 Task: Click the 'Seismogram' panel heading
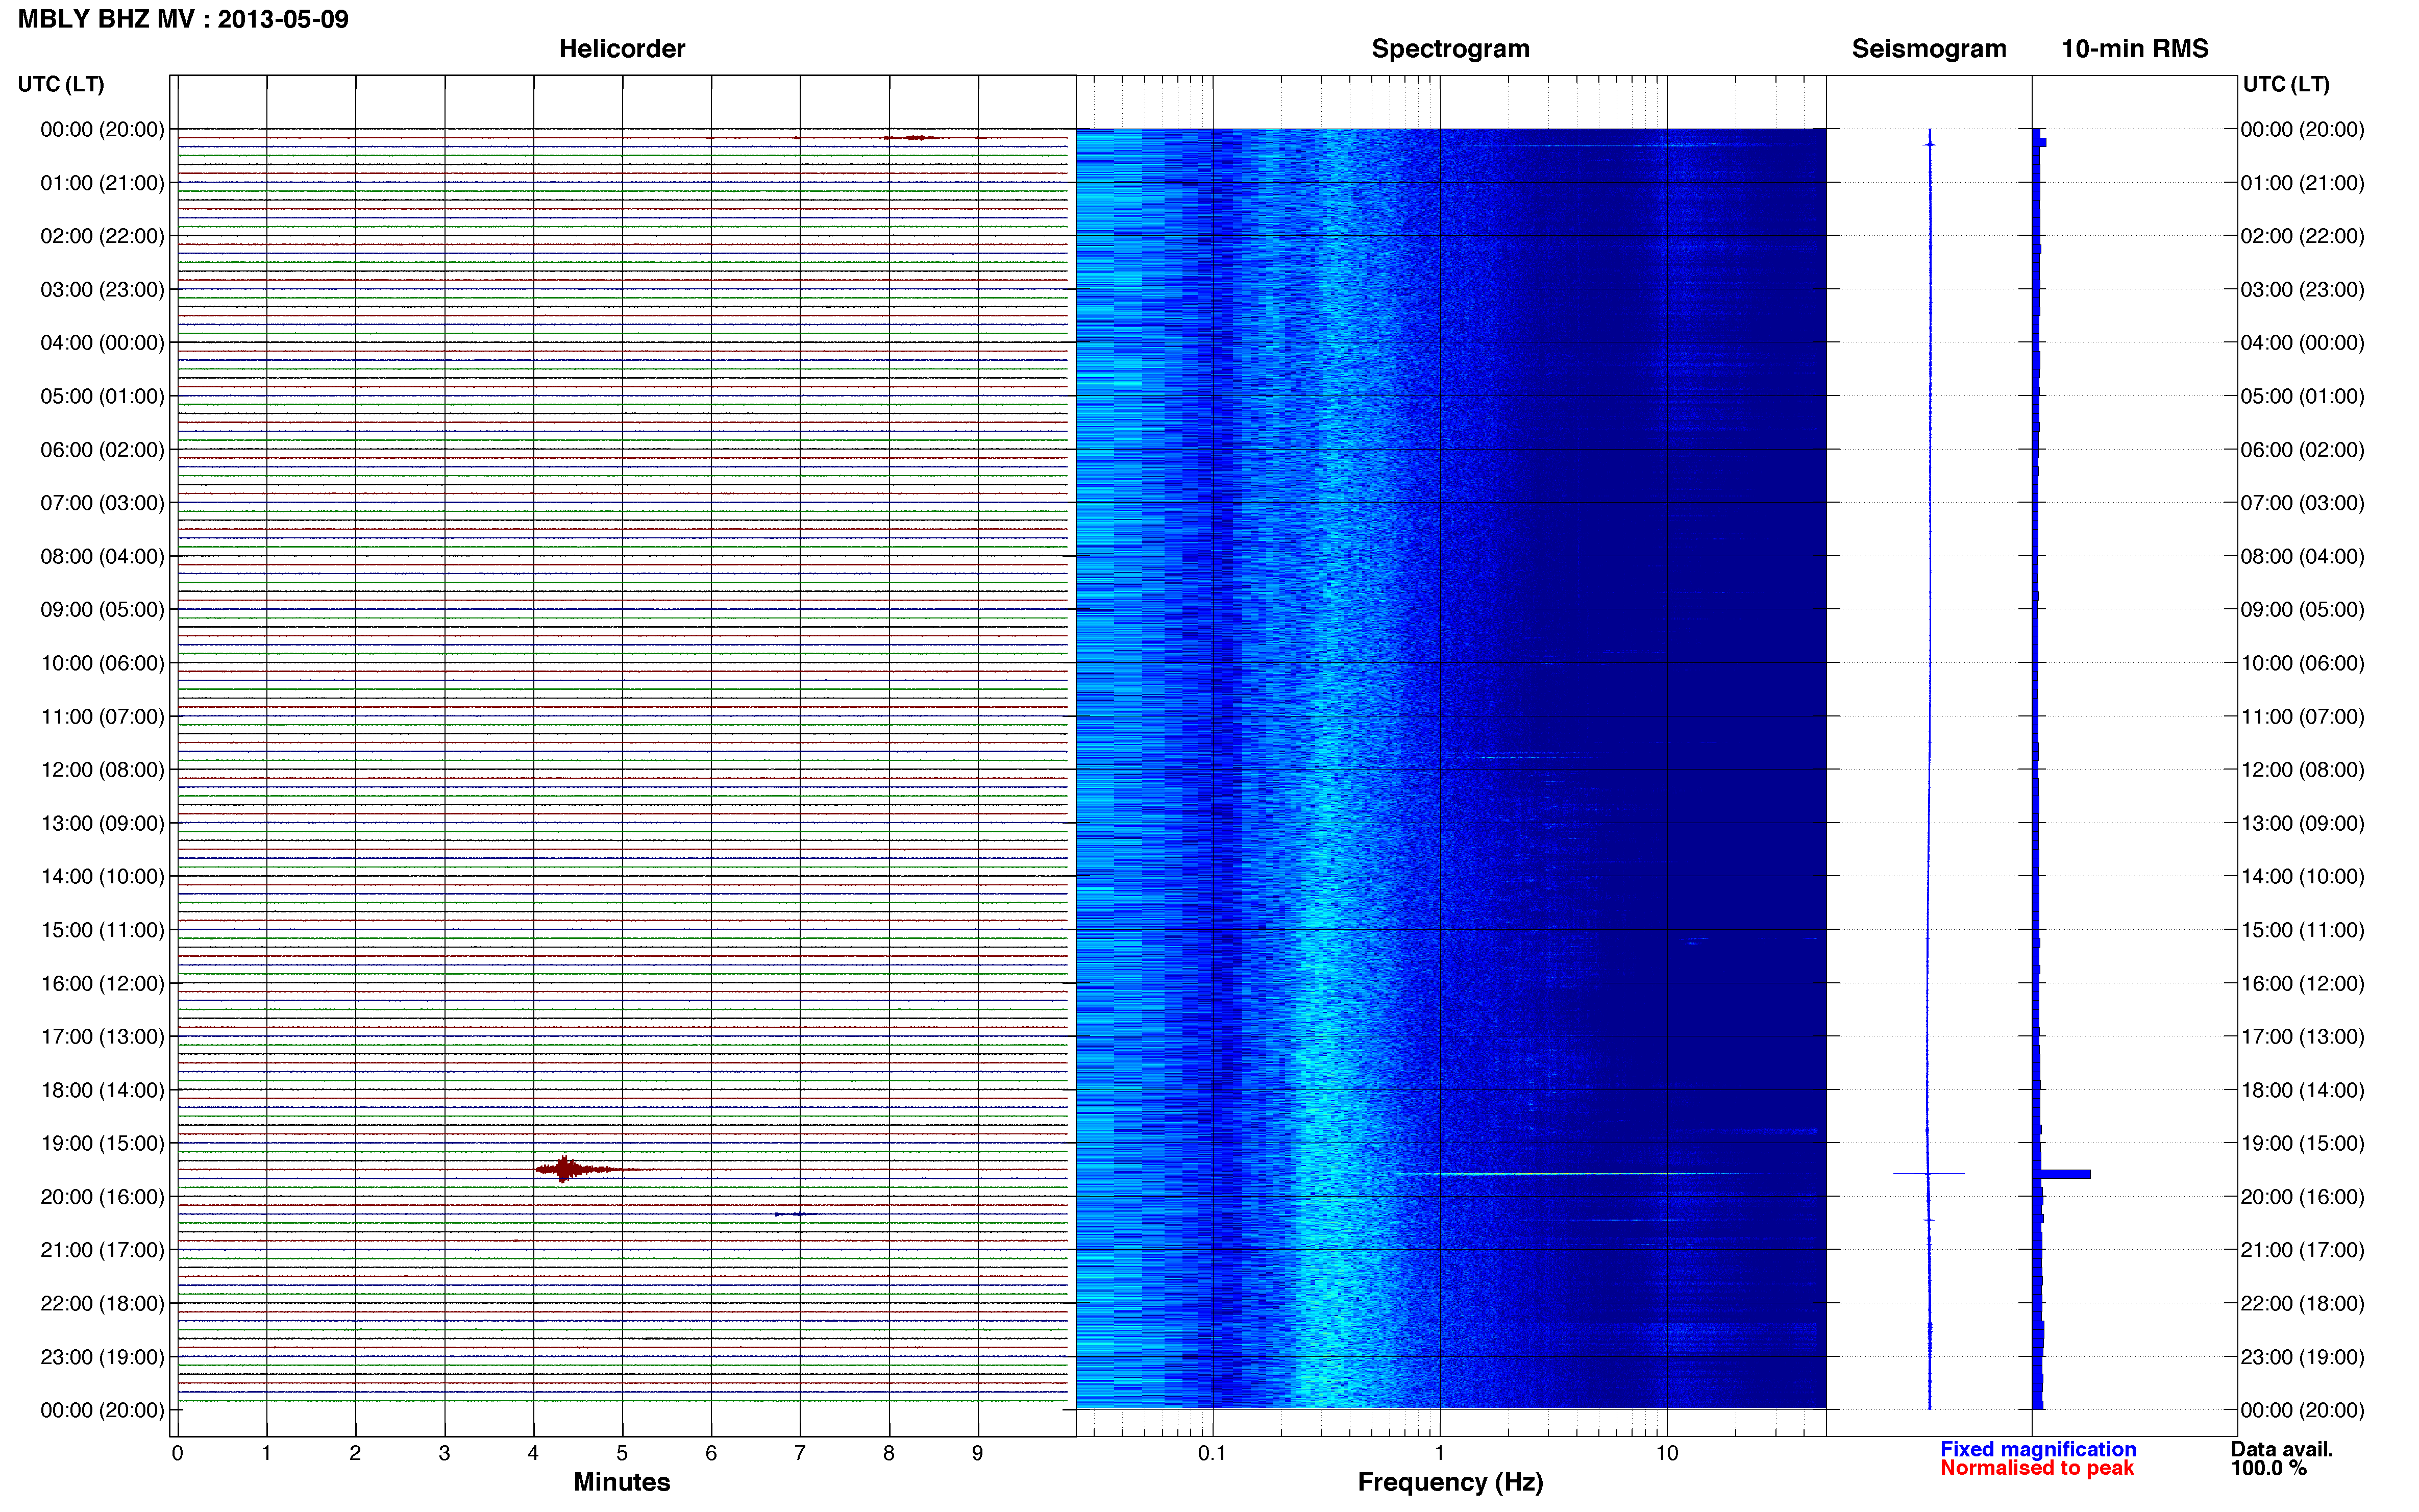click(x=1929, y=49)
